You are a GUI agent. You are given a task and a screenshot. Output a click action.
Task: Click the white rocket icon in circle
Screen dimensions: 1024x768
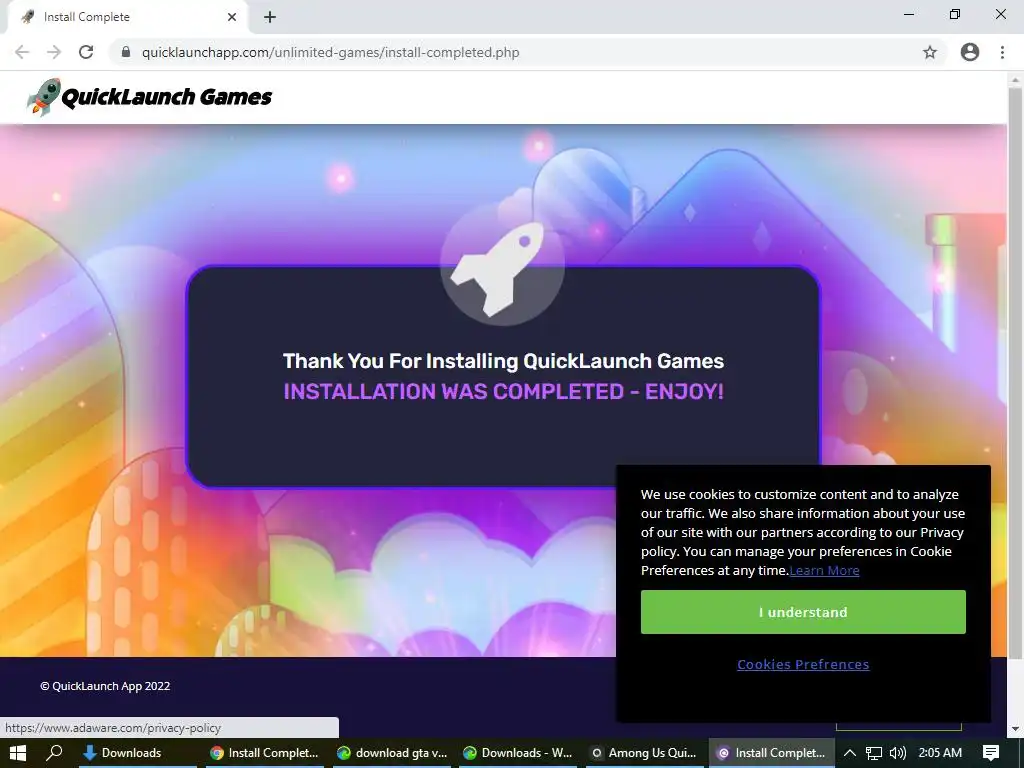(x=502, y=266)
